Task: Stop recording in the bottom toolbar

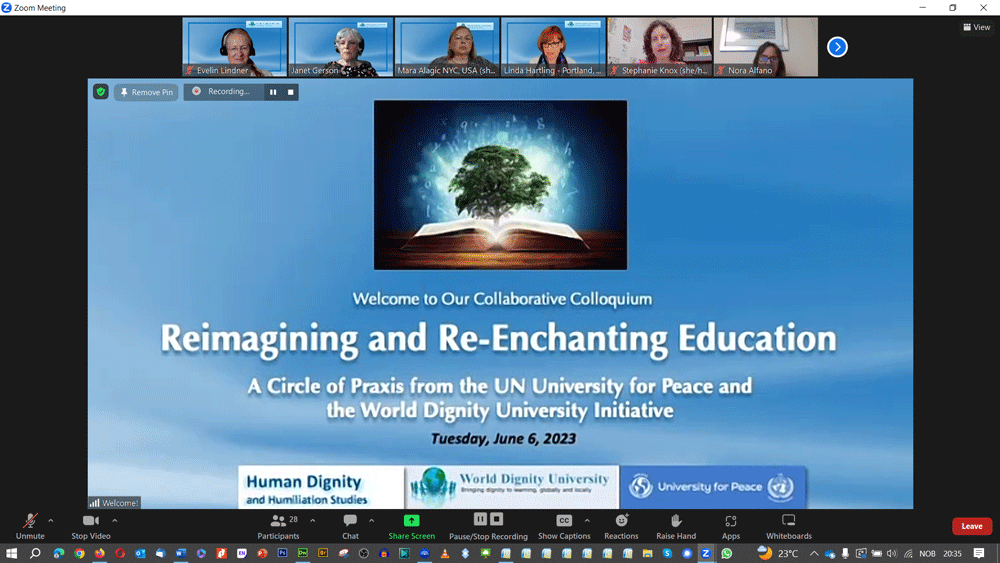Action: 497,519
